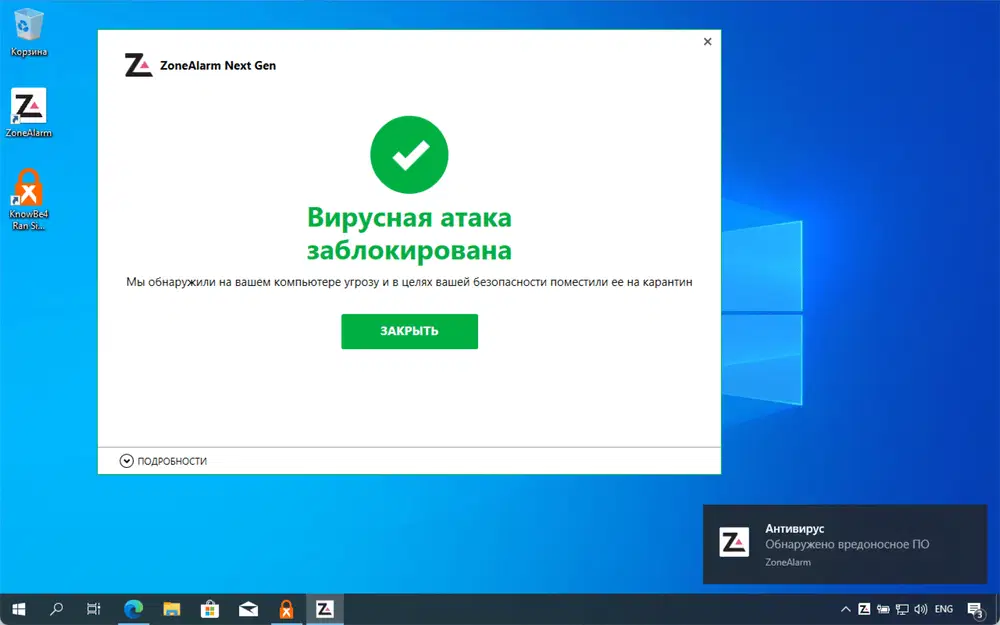1000x625 pixels.
Task: Open Microsoft Store from taskbar
Action: pos(210,609)
